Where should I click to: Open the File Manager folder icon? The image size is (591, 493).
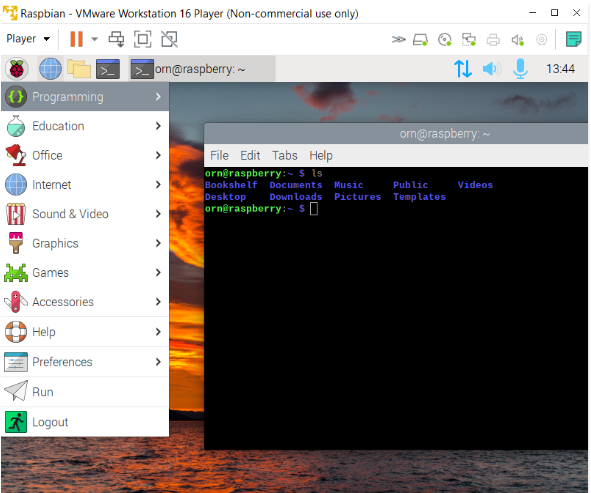click(x=79, y=69)
